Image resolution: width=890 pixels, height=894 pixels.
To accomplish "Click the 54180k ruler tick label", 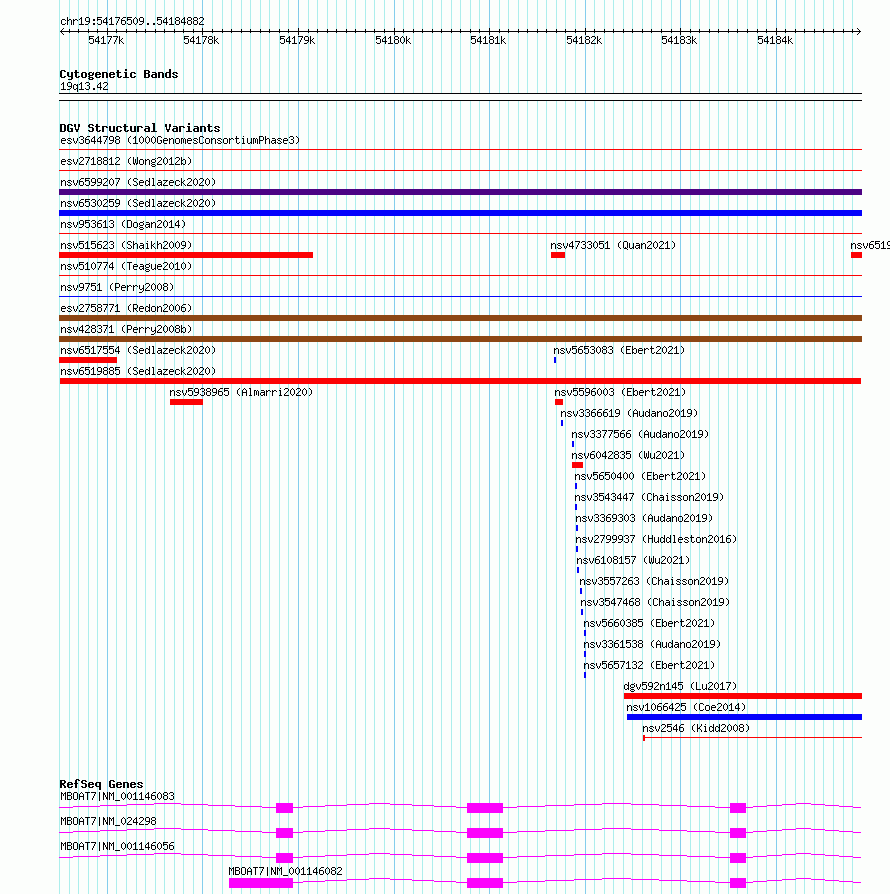I will [393, 40].
